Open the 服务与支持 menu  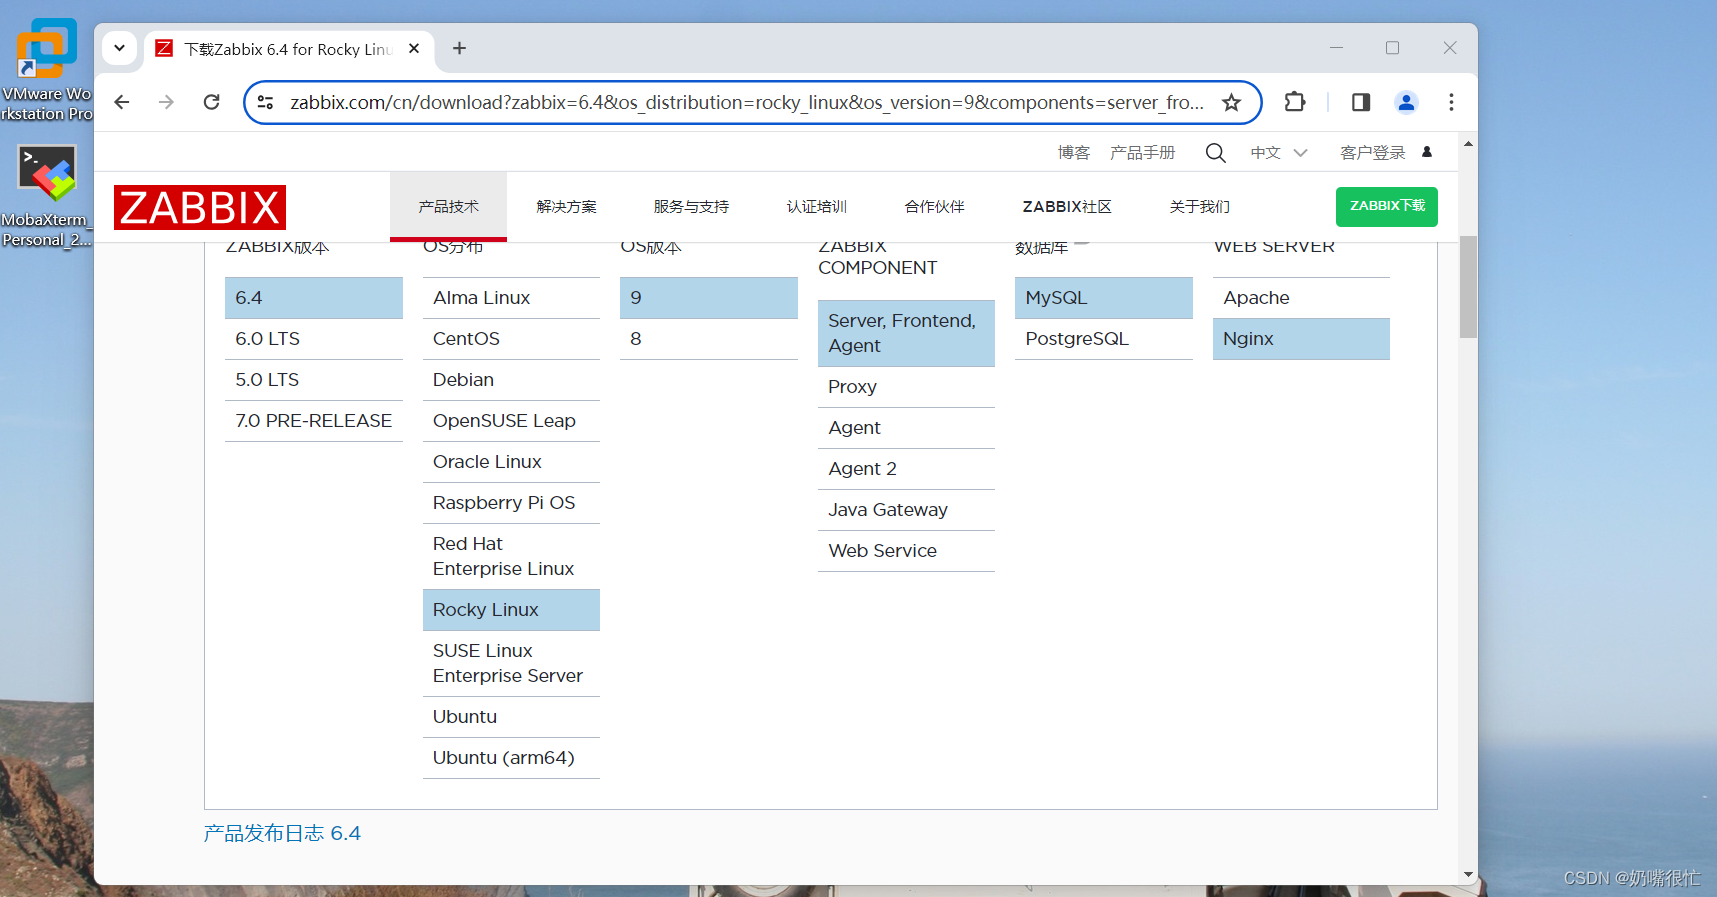click(691, 207)
